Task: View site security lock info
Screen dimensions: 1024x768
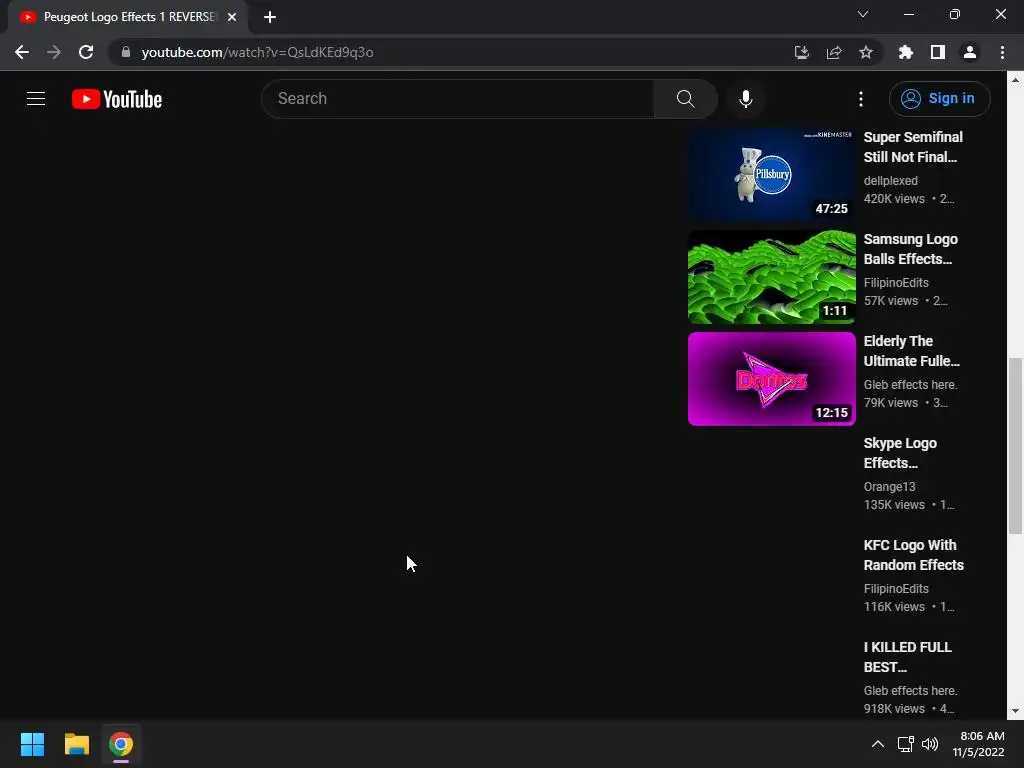Action: tap(125, 52)
